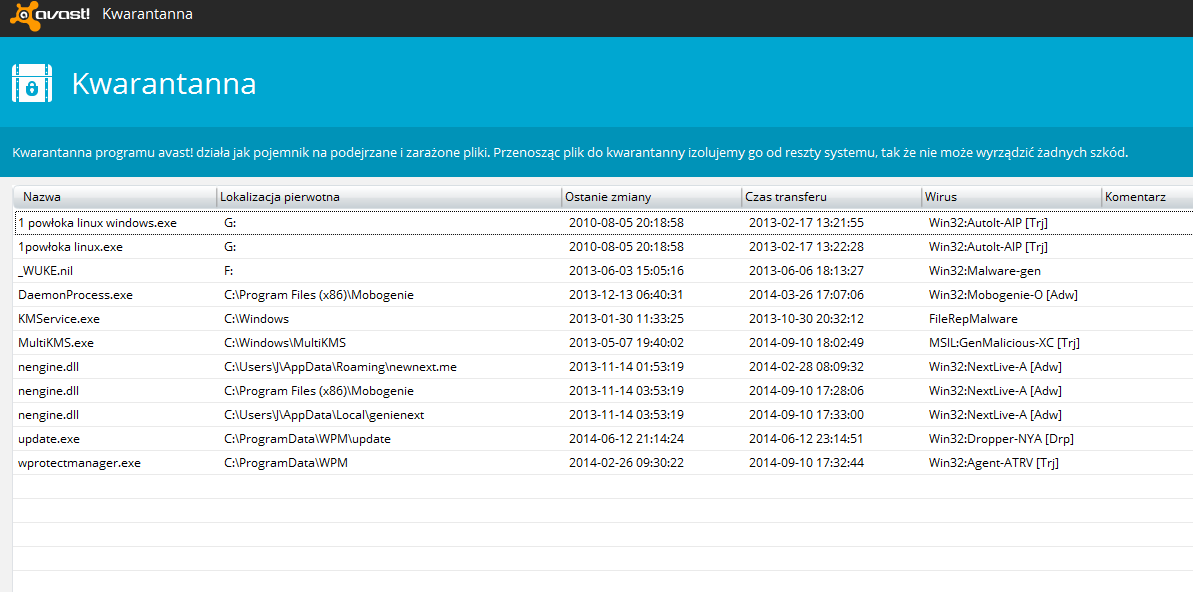
Task: Sort by Czas transferu column header
Action: (x=831, y=197)
